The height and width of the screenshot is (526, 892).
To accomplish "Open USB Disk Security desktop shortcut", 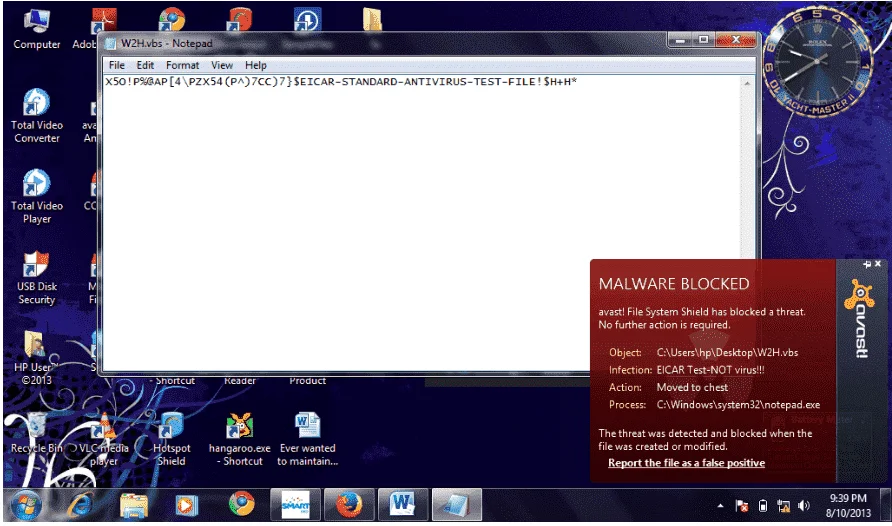I will click(x=36, y=278).
